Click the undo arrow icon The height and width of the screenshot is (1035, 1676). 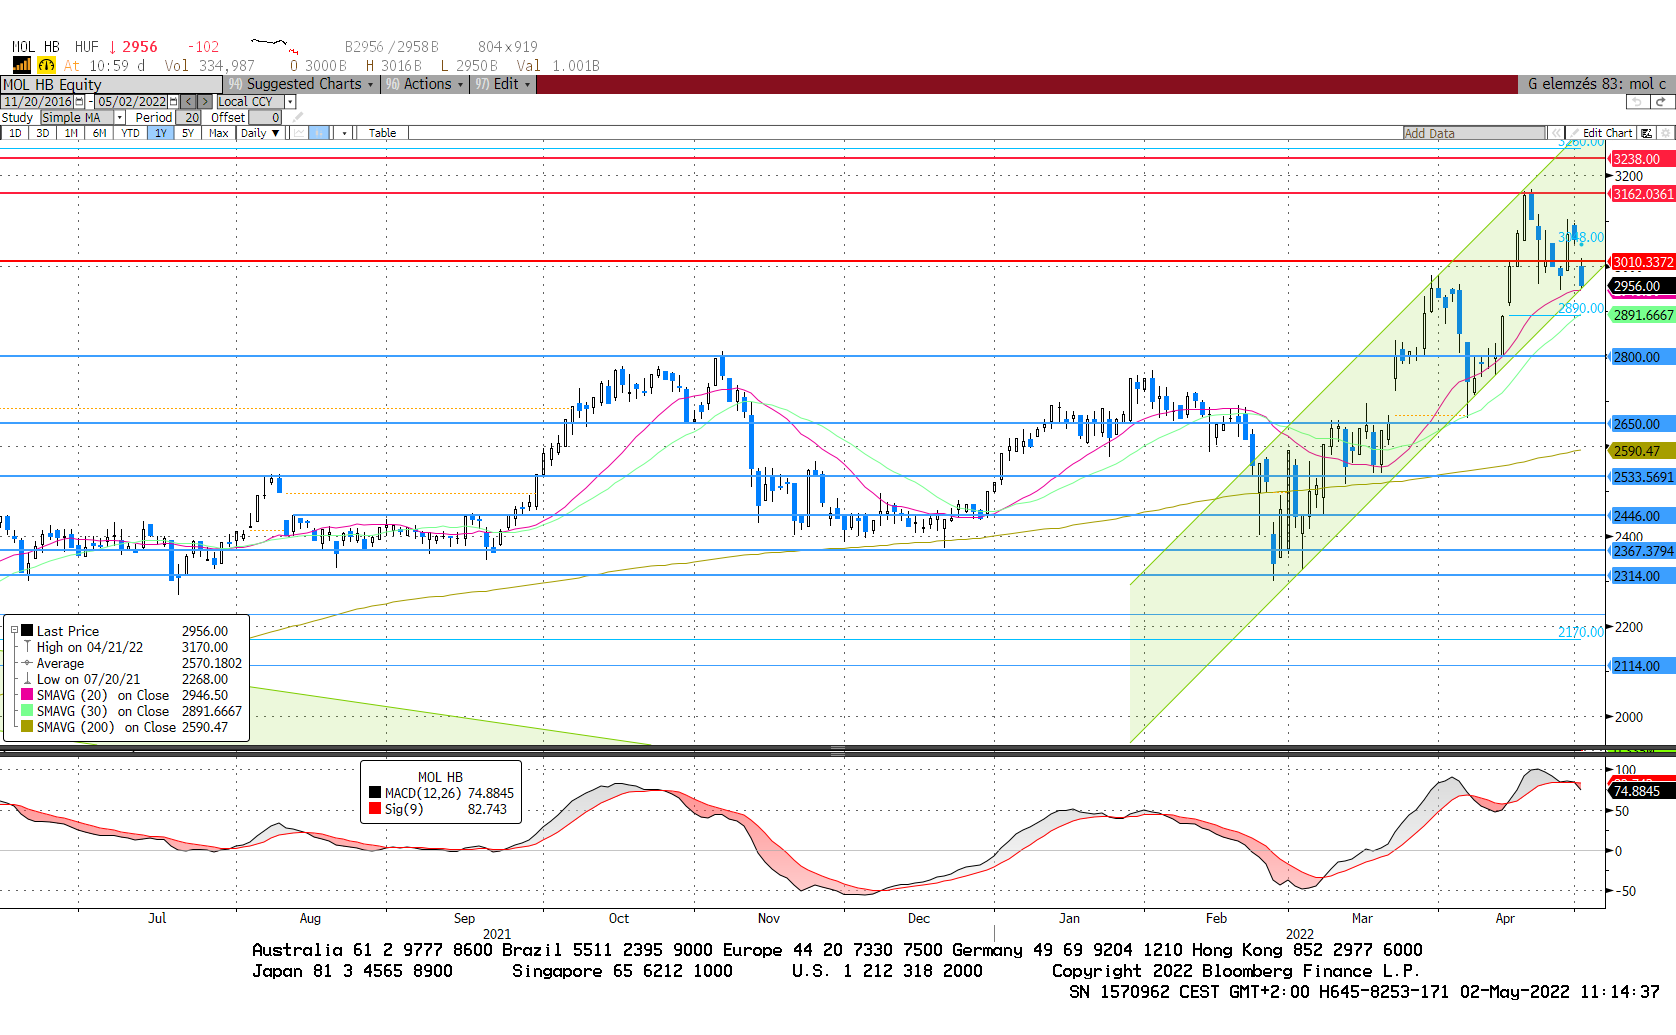point(1637,102)
